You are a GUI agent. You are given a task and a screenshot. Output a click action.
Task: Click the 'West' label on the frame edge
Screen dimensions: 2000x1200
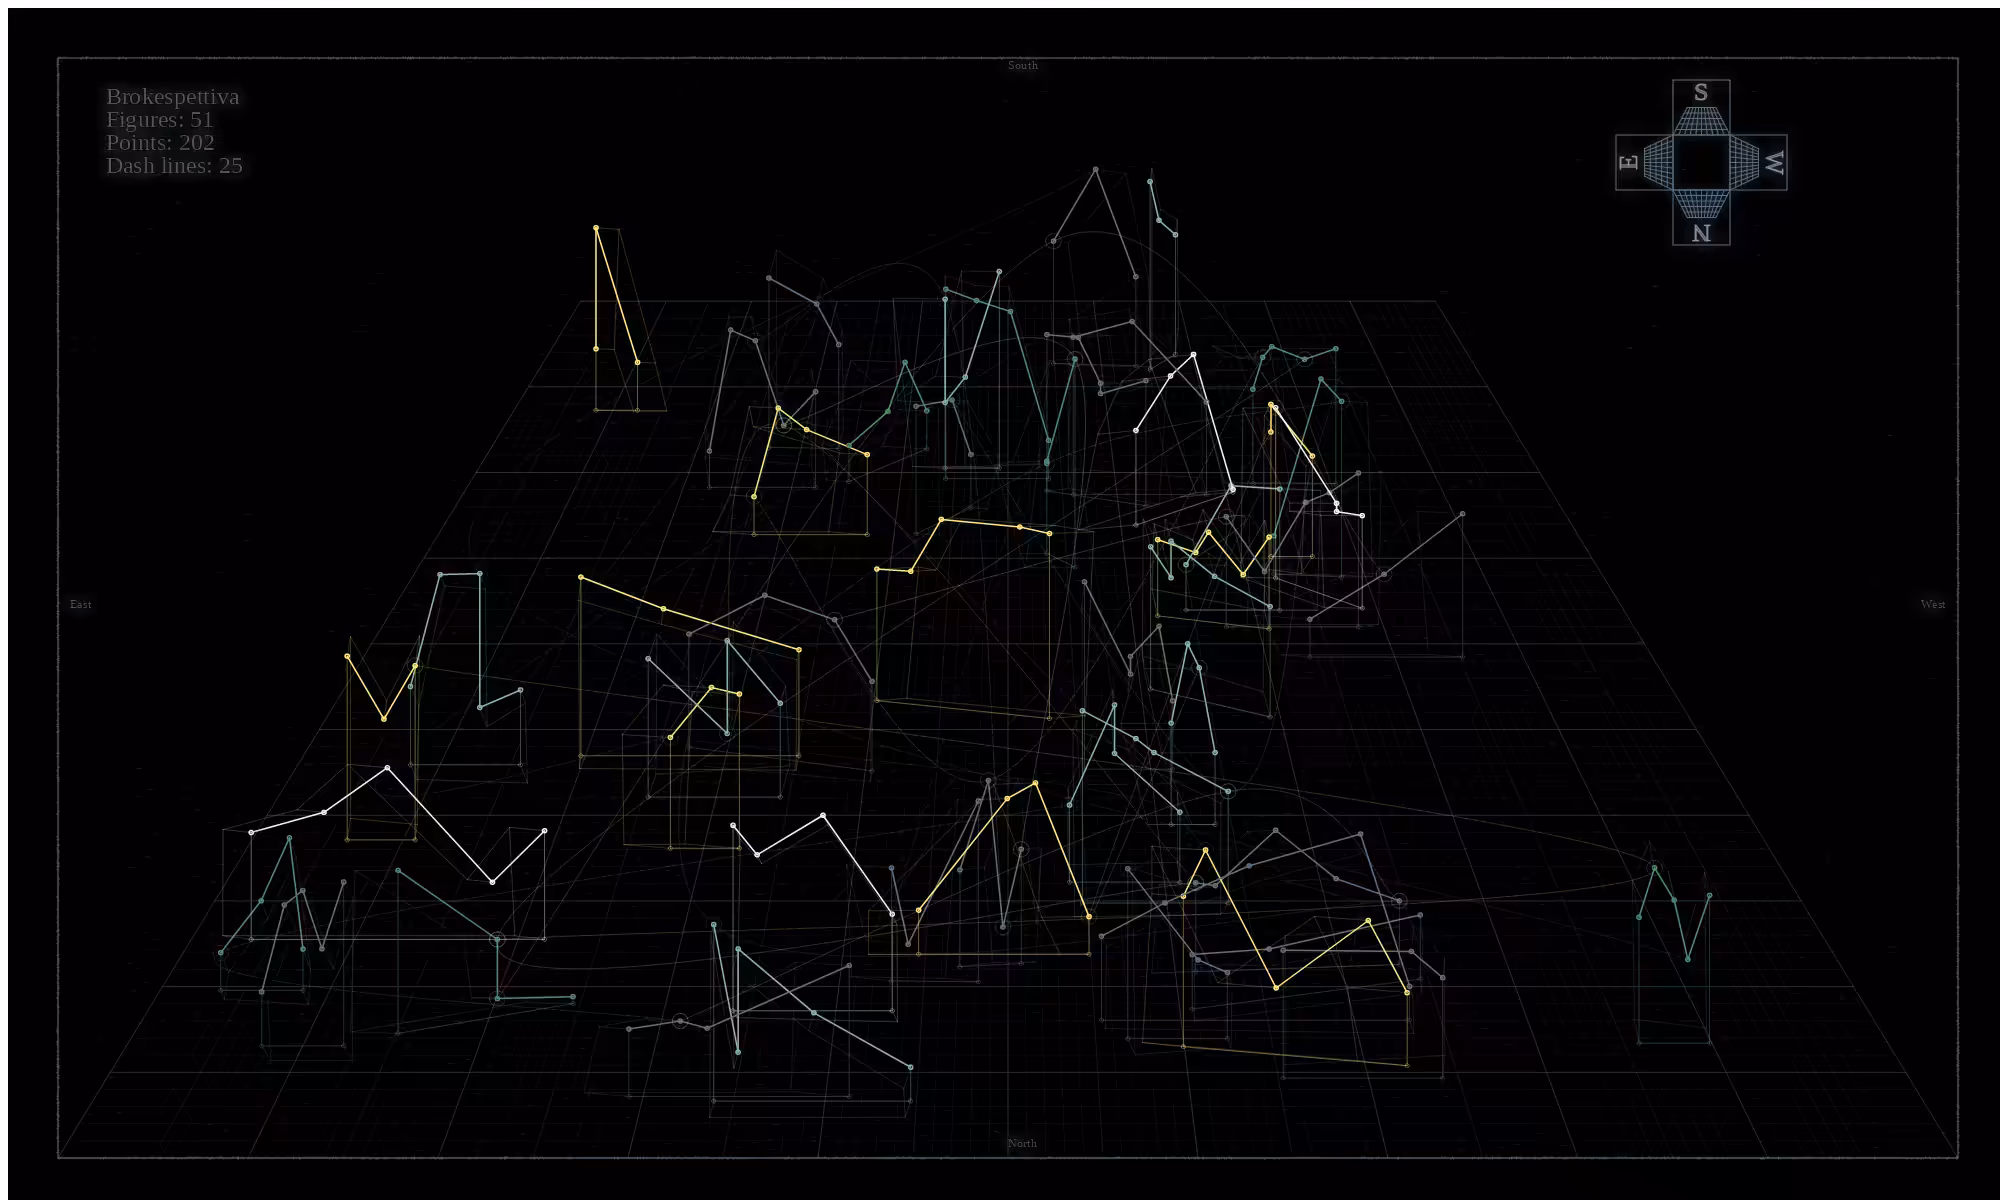pos(1933,605)
